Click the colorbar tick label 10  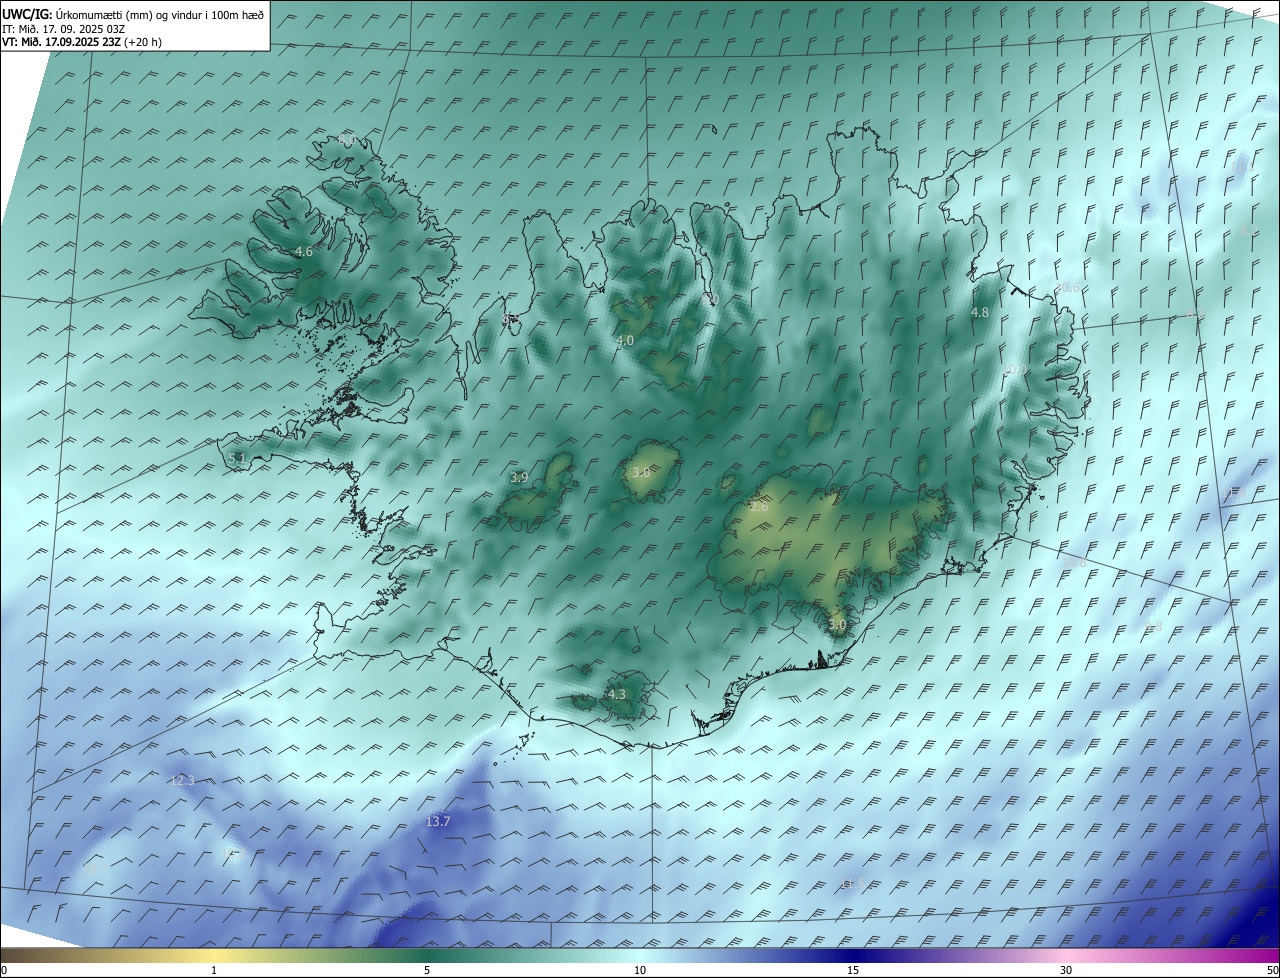640,971
